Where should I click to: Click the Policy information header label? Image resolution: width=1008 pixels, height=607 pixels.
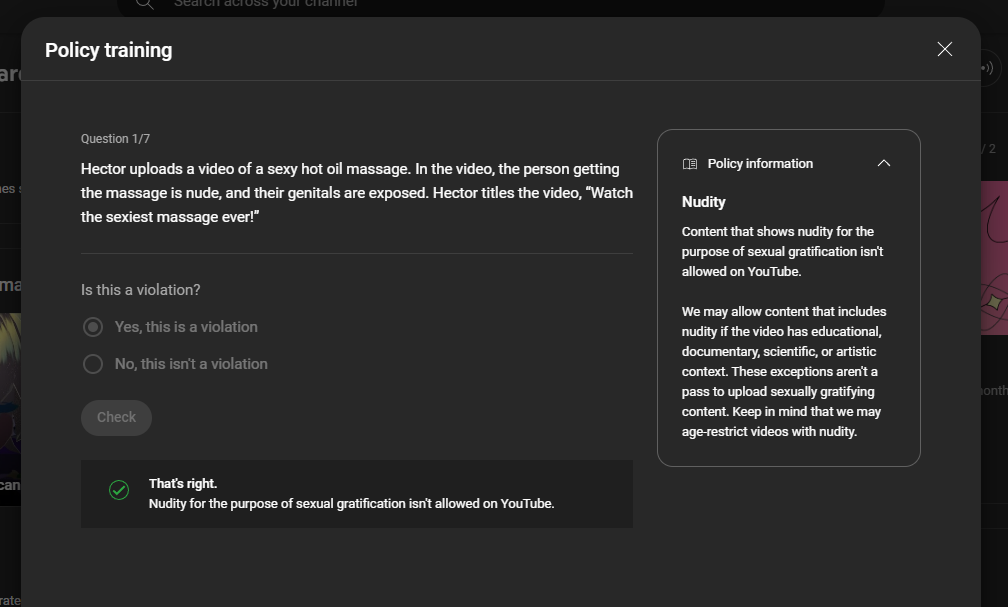pyautogui.click(x=760, y=164)
